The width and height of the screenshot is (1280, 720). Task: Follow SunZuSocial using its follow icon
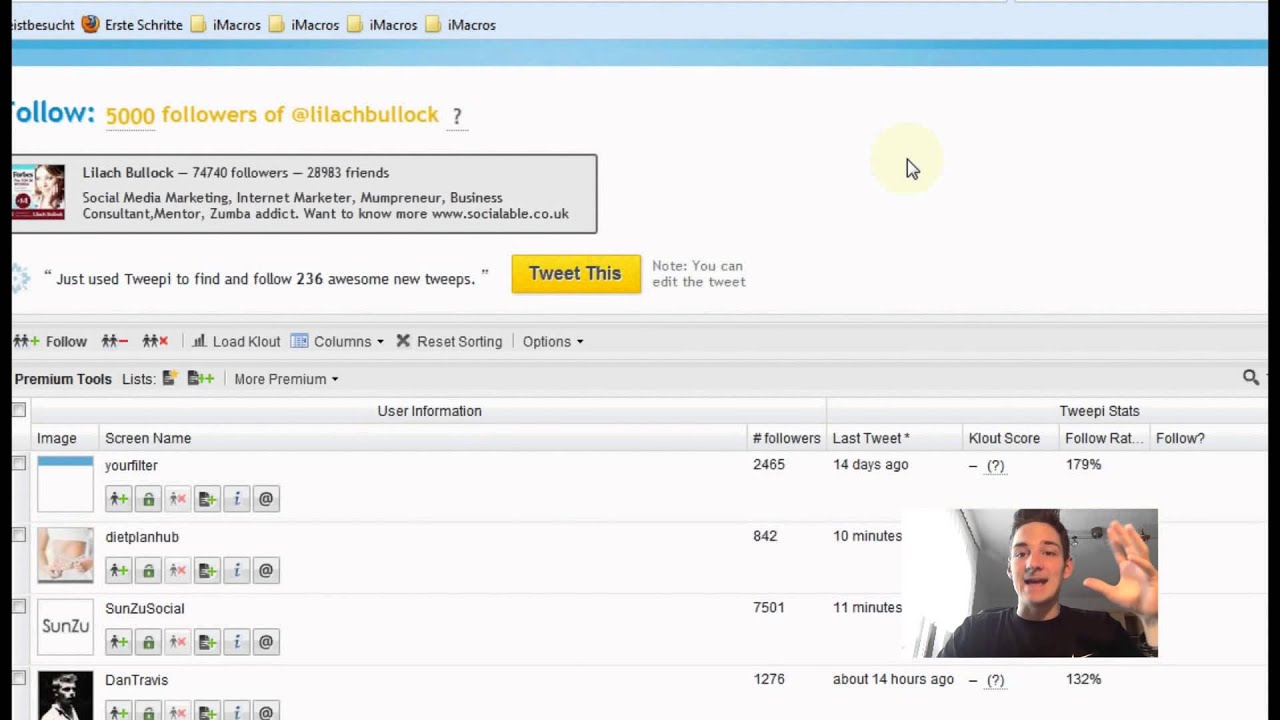(119, 642)
